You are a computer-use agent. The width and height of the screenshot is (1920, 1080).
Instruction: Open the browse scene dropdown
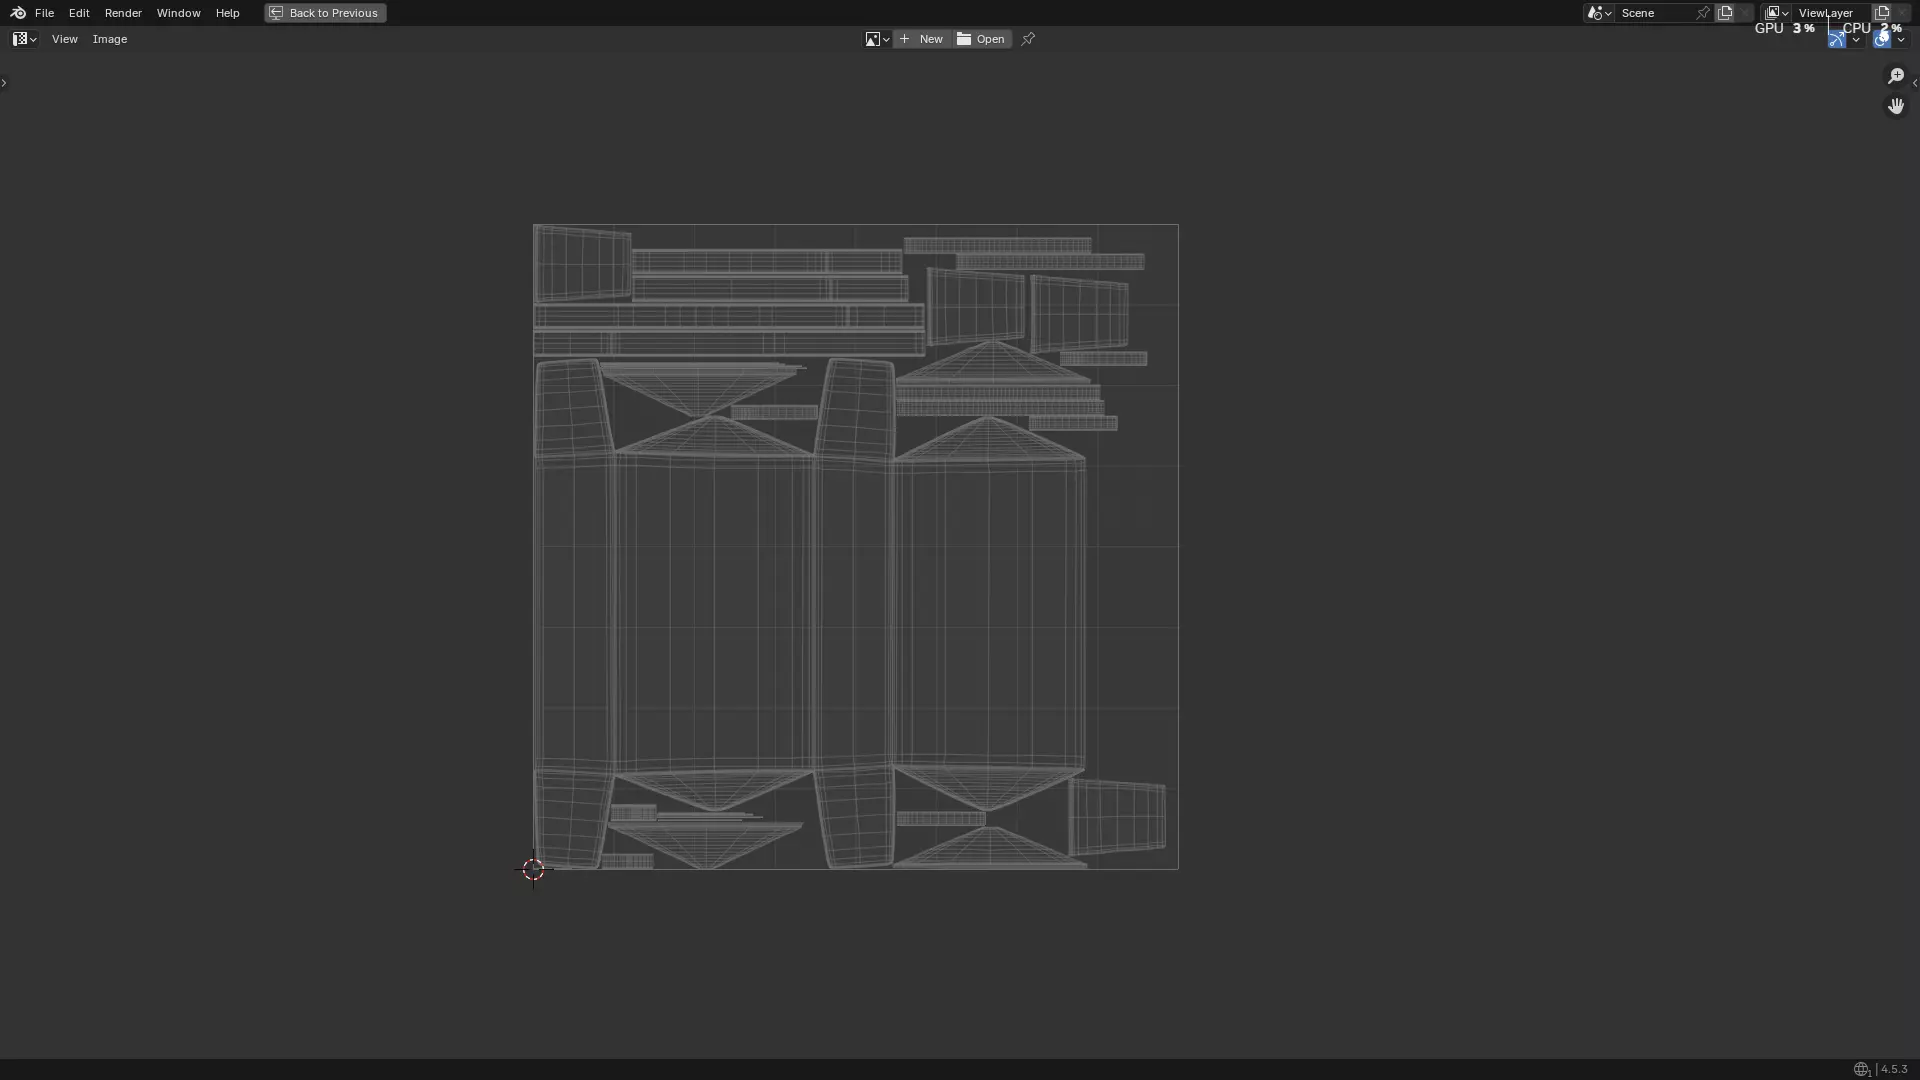1598,13
